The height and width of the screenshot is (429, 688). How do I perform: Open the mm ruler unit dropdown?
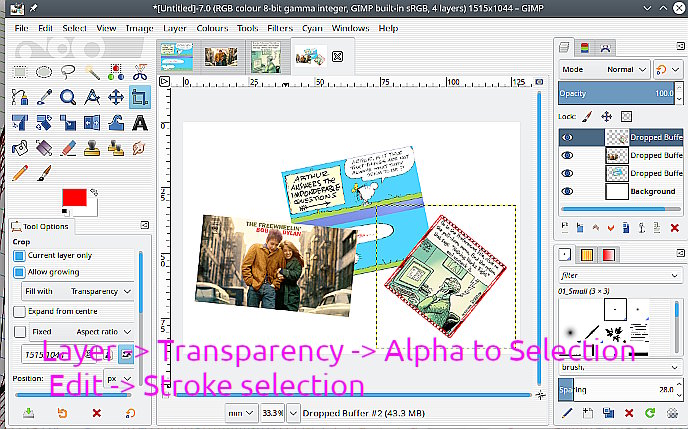240,413
